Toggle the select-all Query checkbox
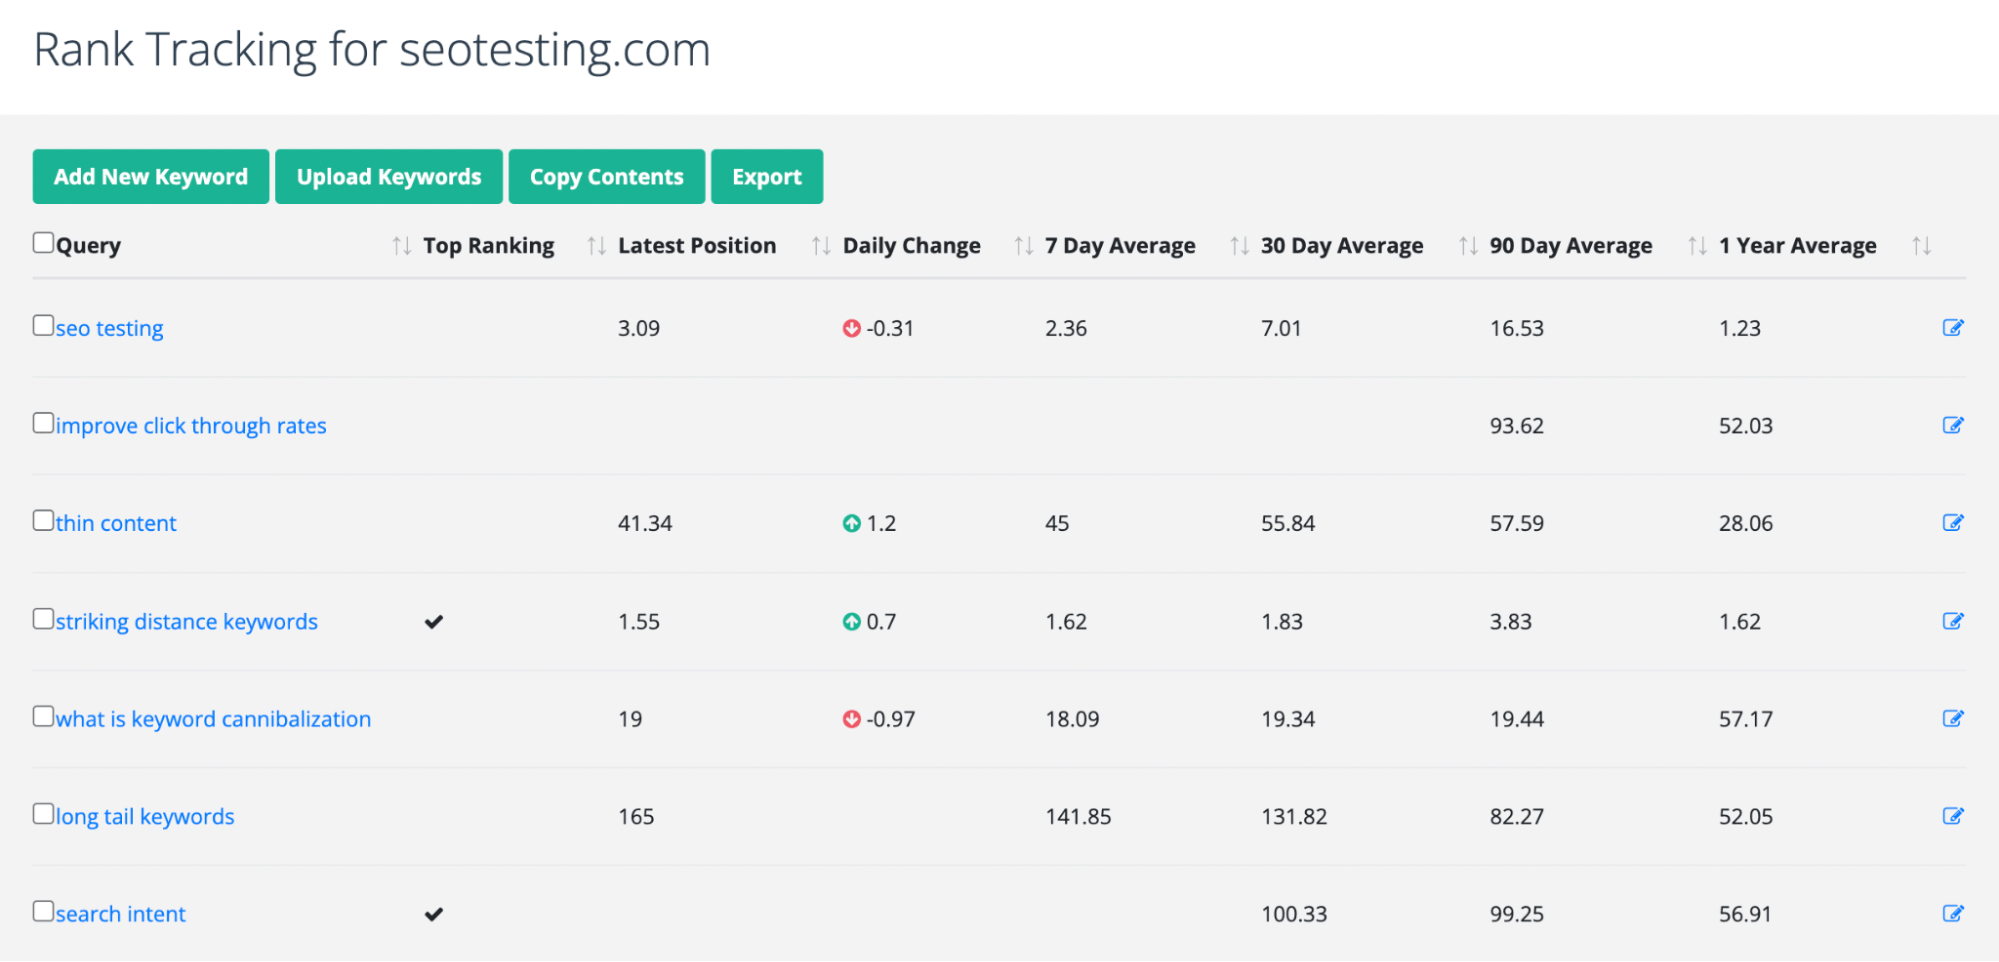The width and height of the screenshot is (1999, 962). [x=43, y=242]
